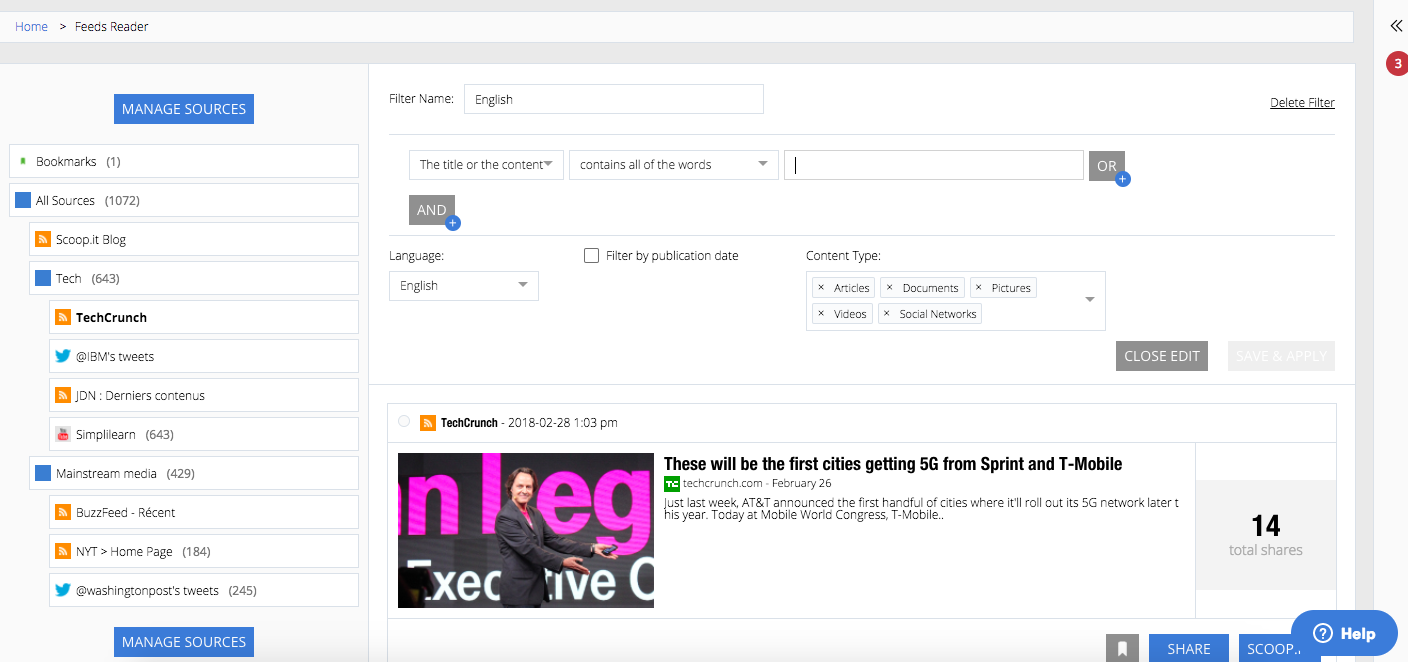Open the 'The title or the content' dropdown
1408x662 pixels.
tap(486, 165)
